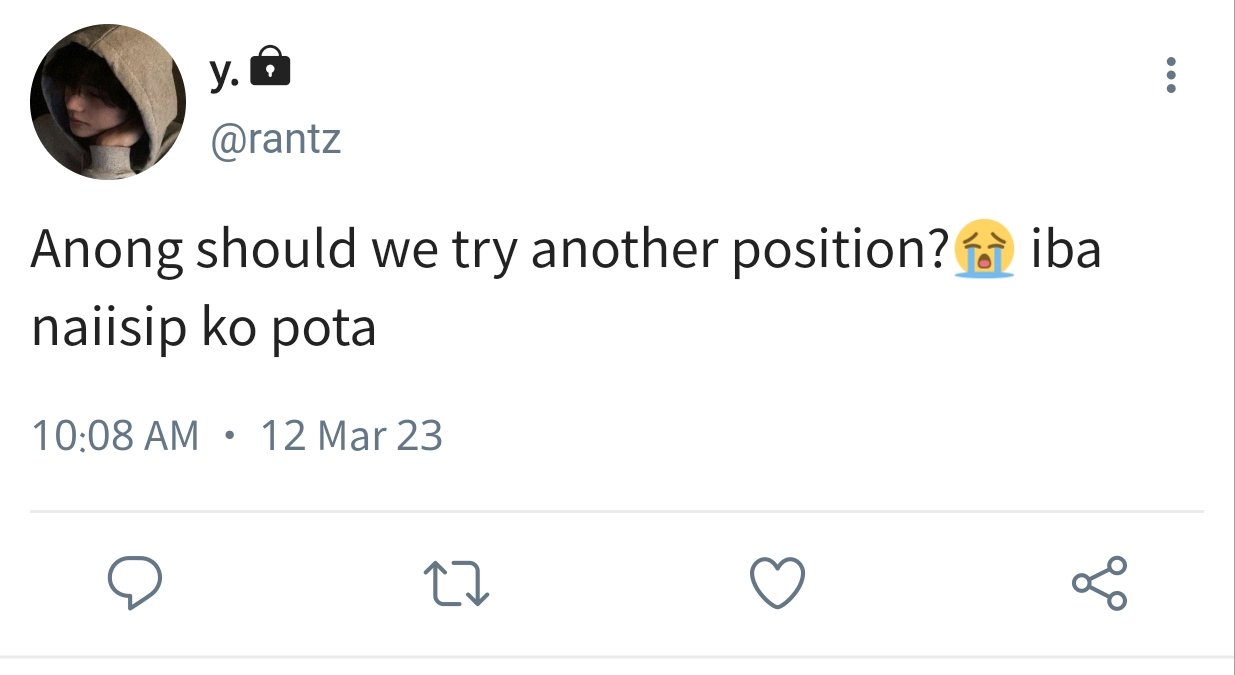Click the word "should" in the tweet
1235x675 pixels.
[276, 248]
